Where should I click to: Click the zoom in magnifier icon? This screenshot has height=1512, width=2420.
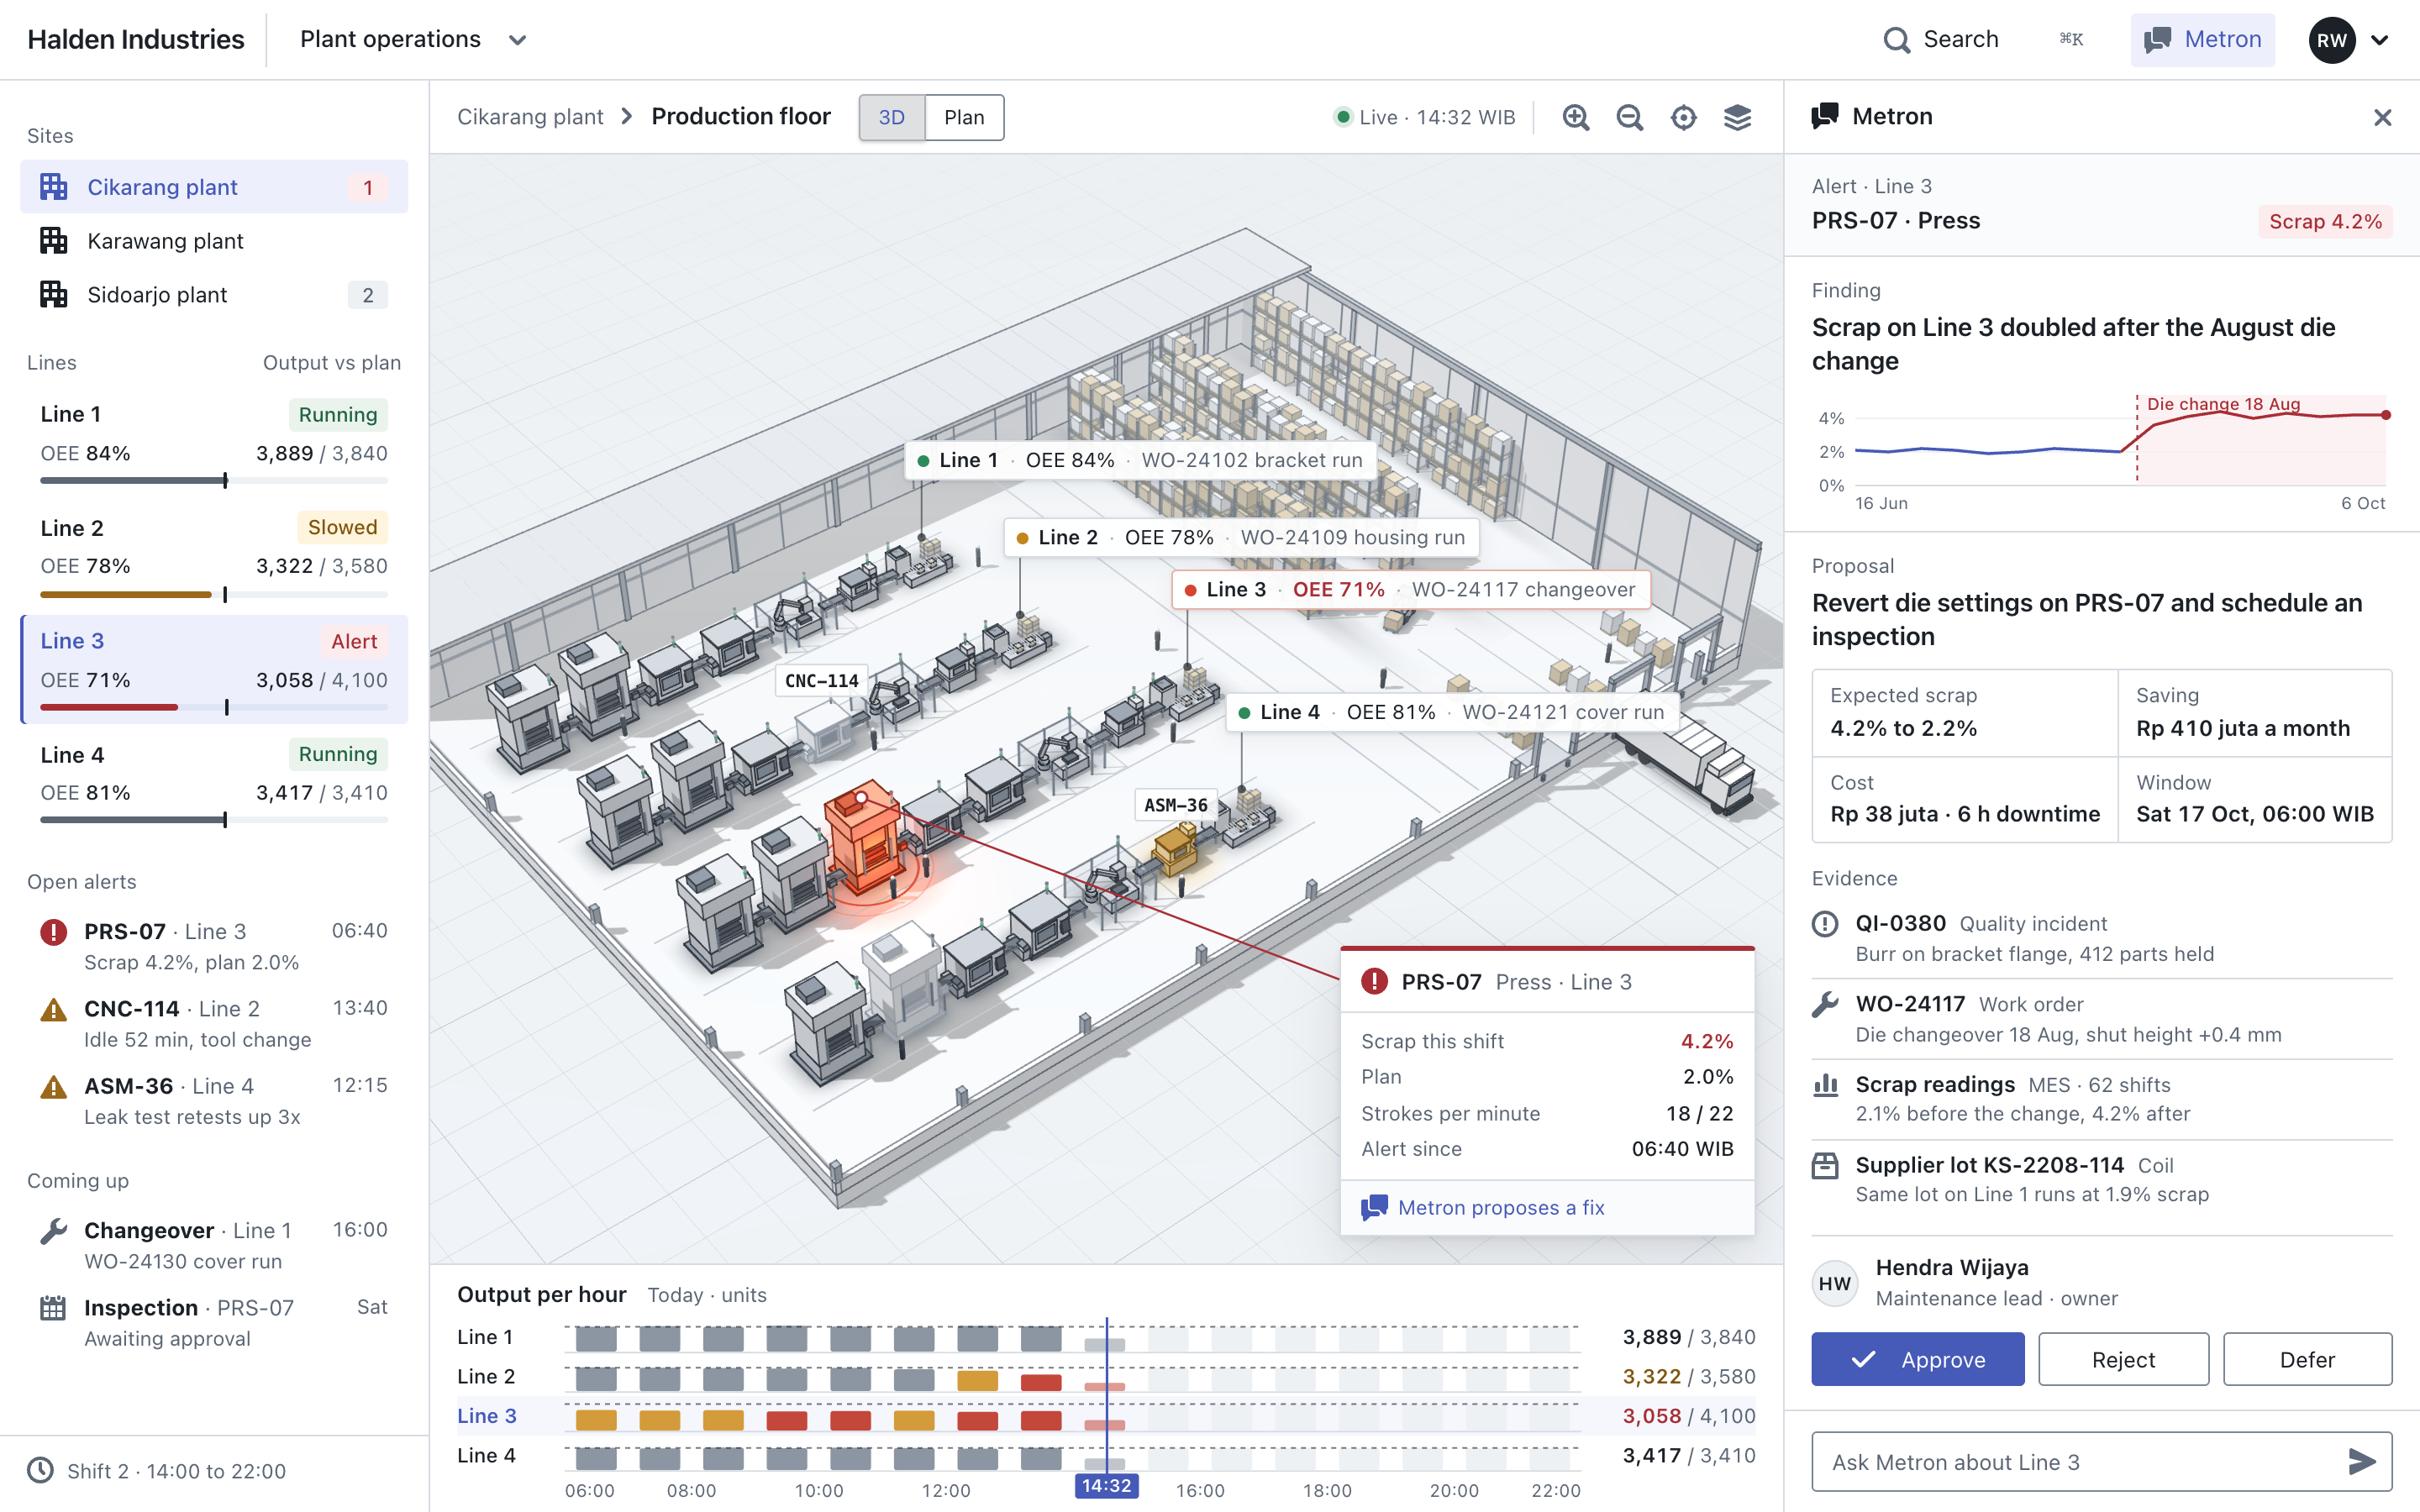(1576, 117)
